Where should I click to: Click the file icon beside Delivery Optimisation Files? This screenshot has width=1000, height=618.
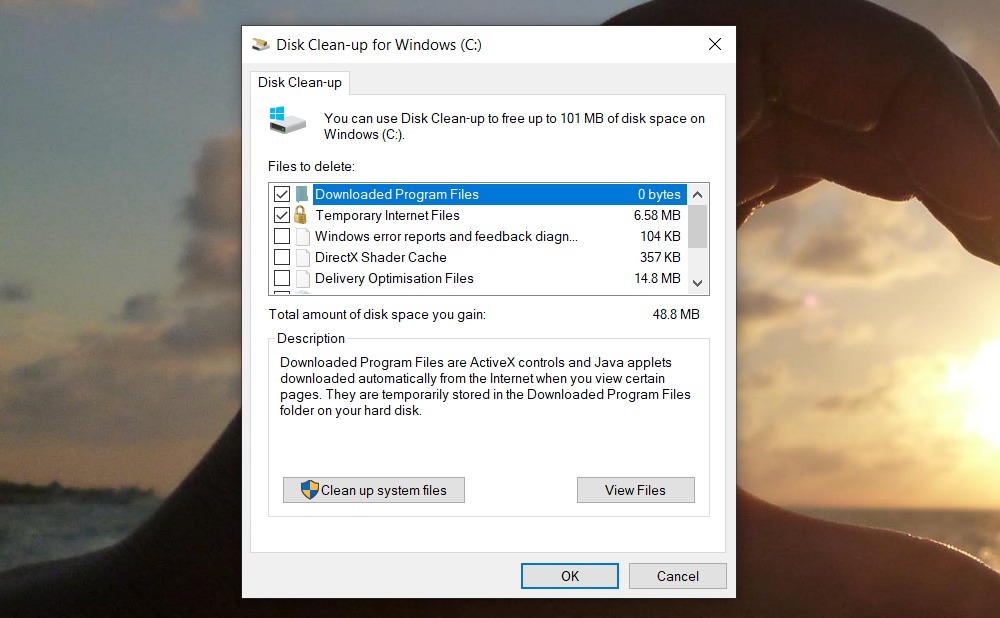[x=303, y=279]
